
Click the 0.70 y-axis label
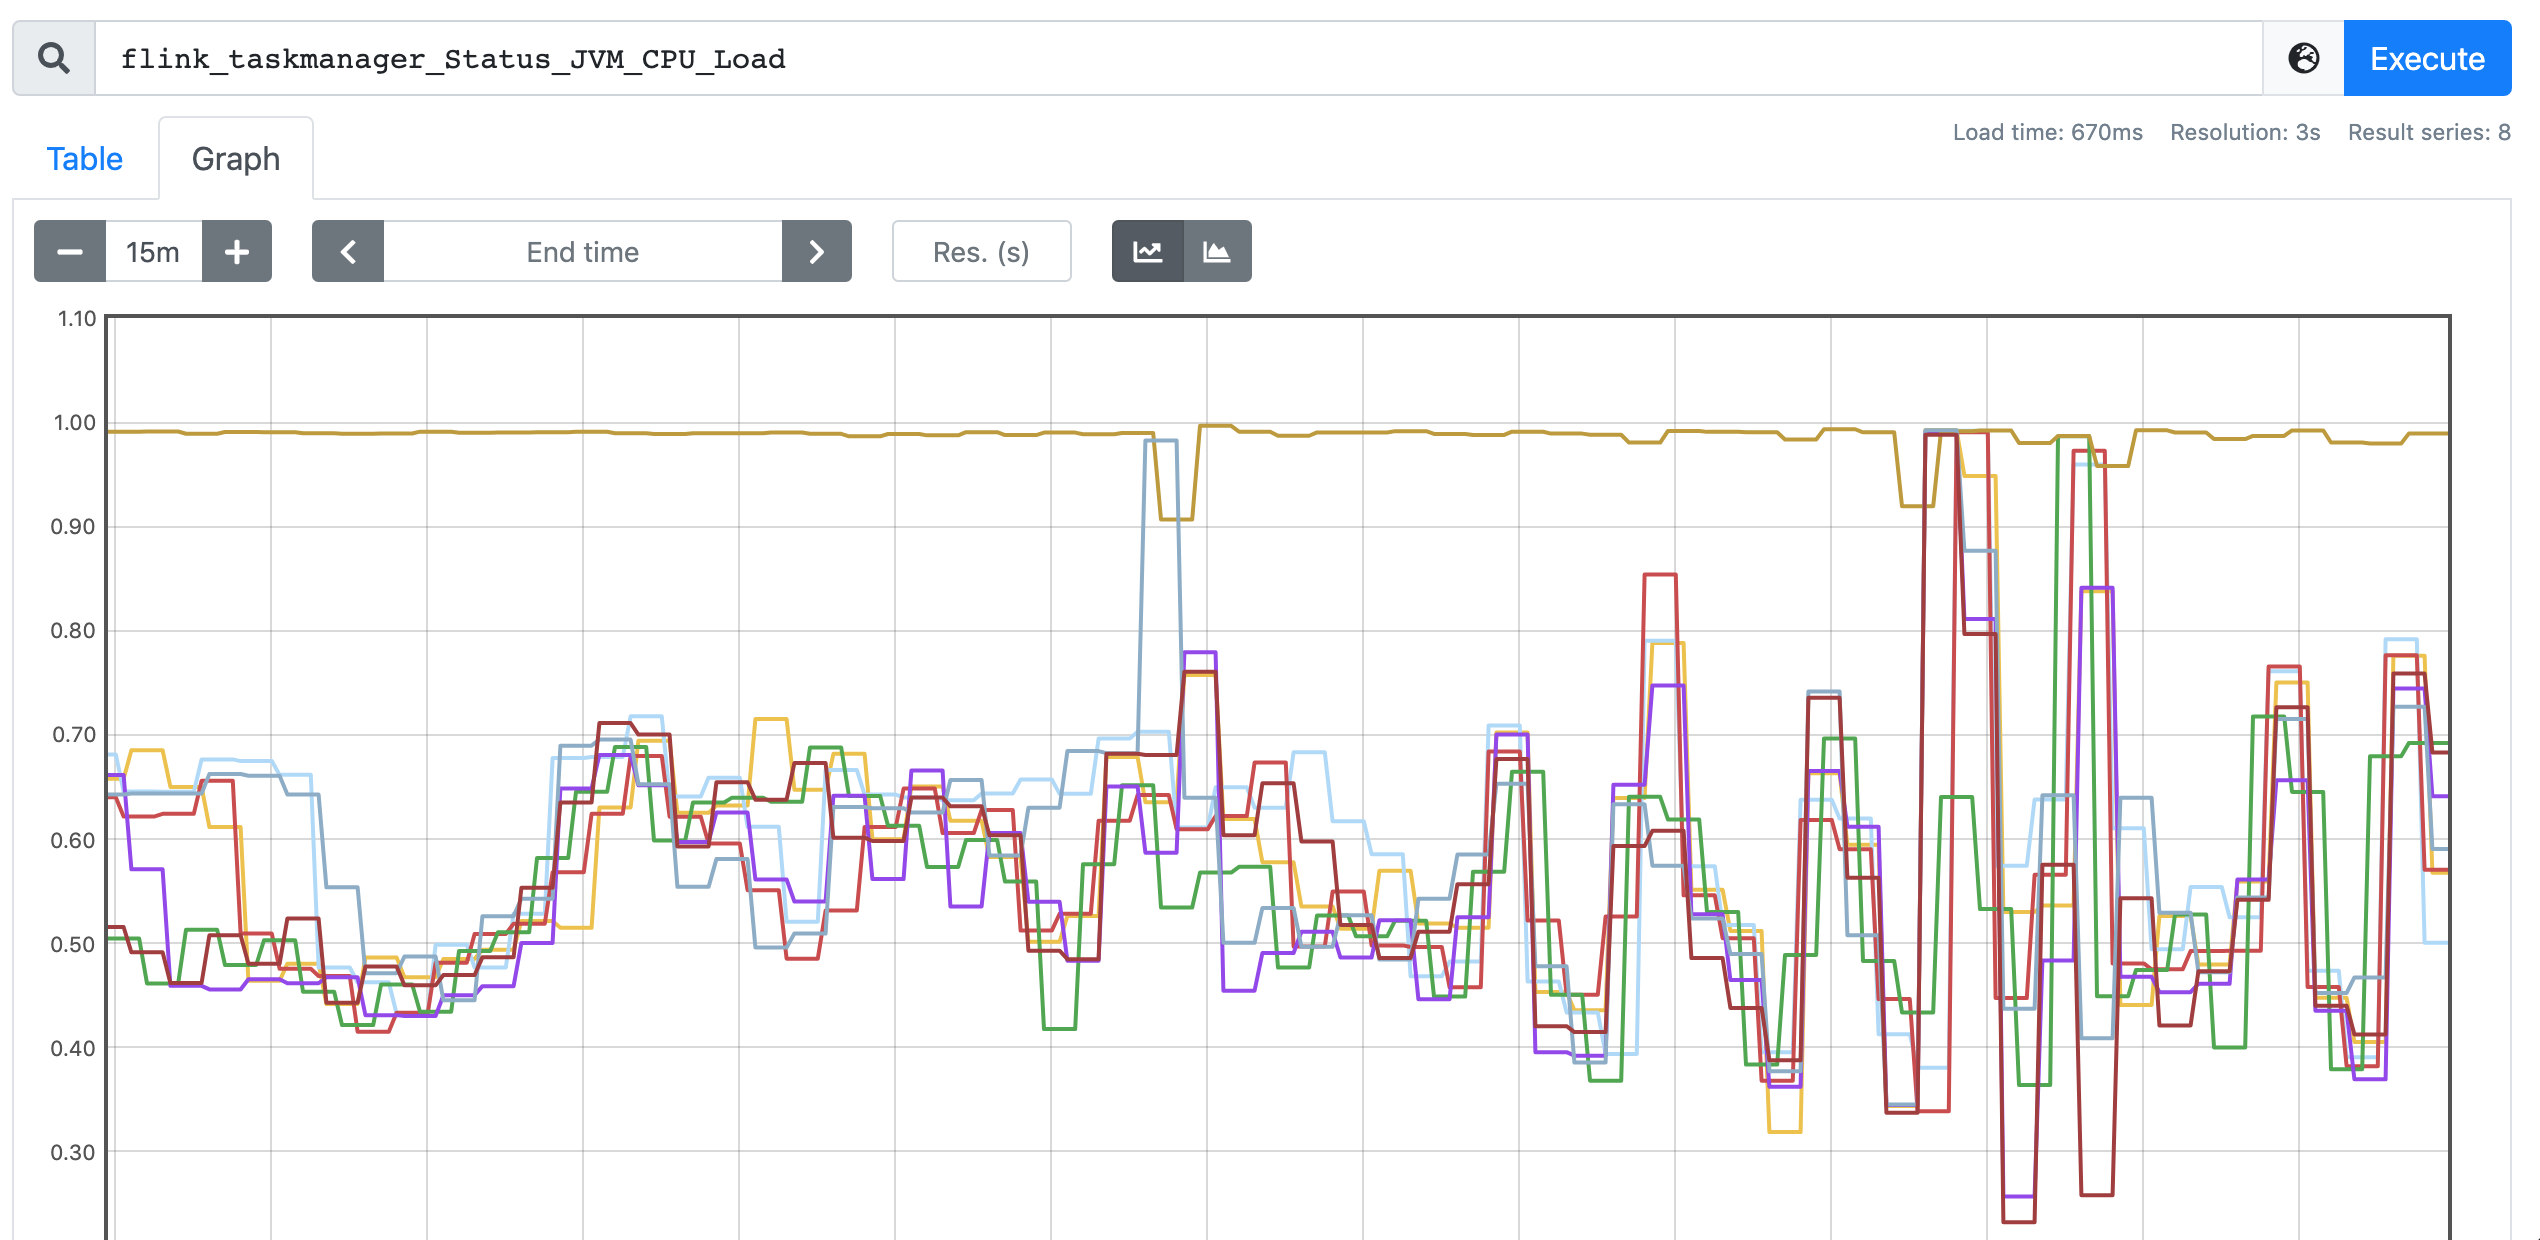click(x=74, y=735)
